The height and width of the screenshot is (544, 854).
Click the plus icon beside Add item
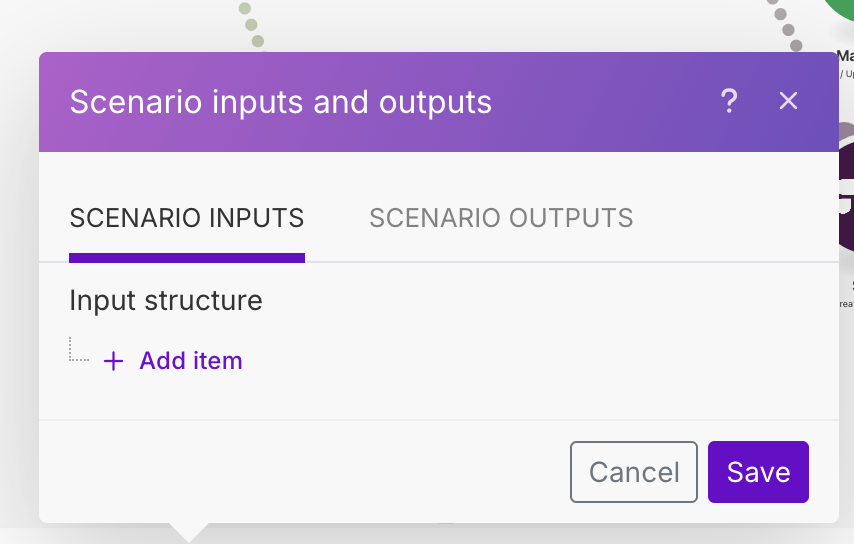pos(114,361)
